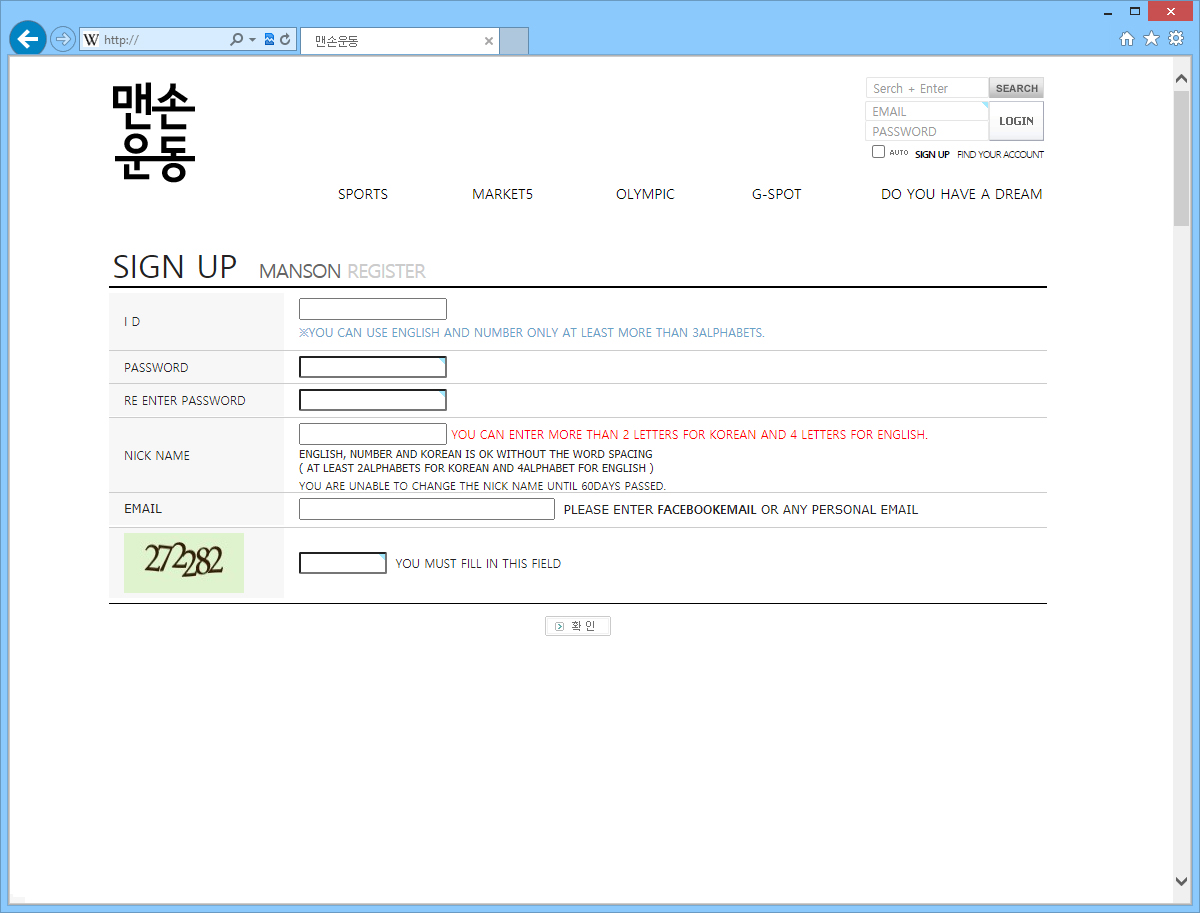This screenshot has height=913, width=1200.
Task: Click the LOGIN button
Action: pos(1016,121)
